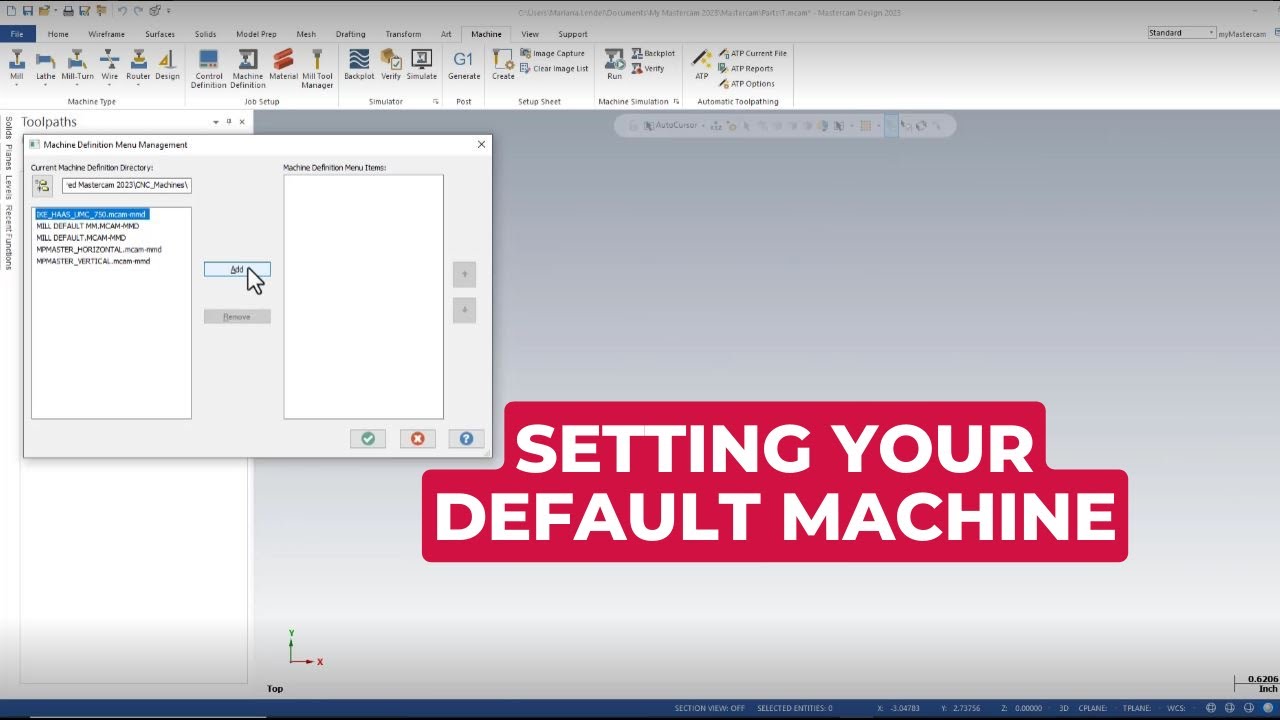Move menu item up with arrow button
Viewport: 1280px width, 720px height.
(x=464, y=274)
